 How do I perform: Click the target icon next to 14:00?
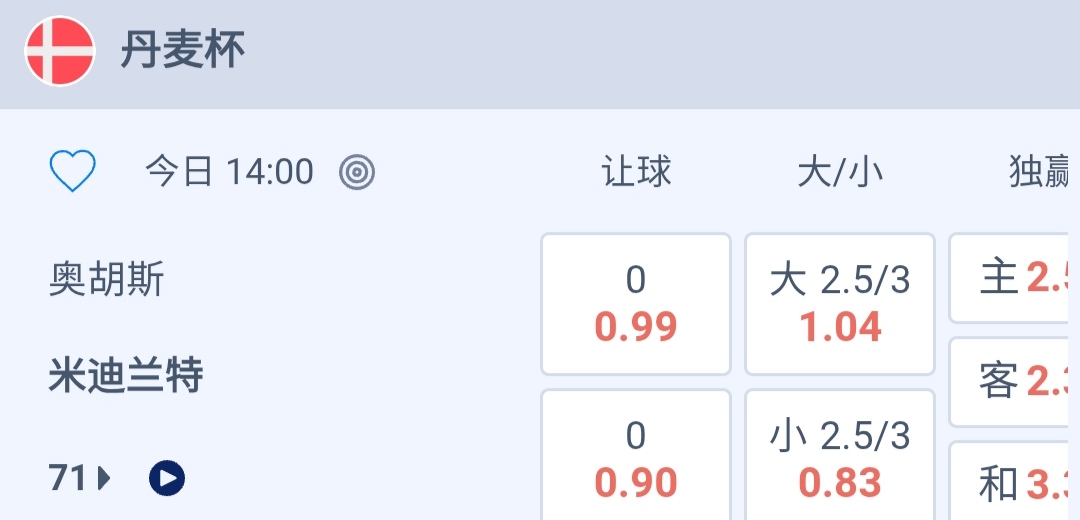click(x=357, y=172)
